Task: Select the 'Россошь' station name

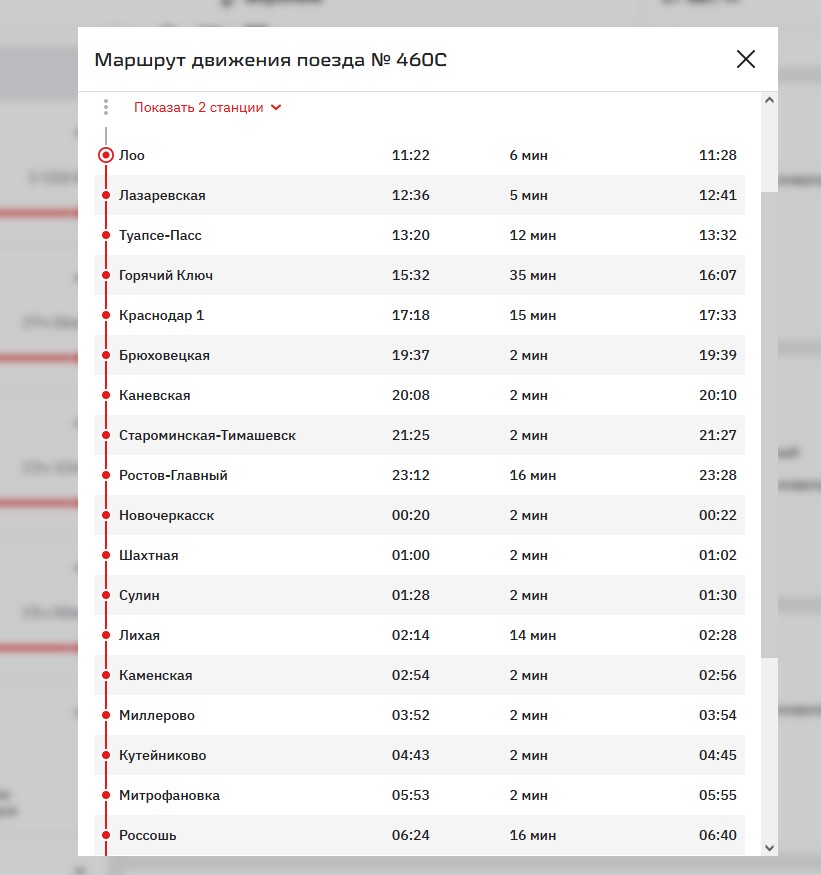Action: click(x=148, y=835)
